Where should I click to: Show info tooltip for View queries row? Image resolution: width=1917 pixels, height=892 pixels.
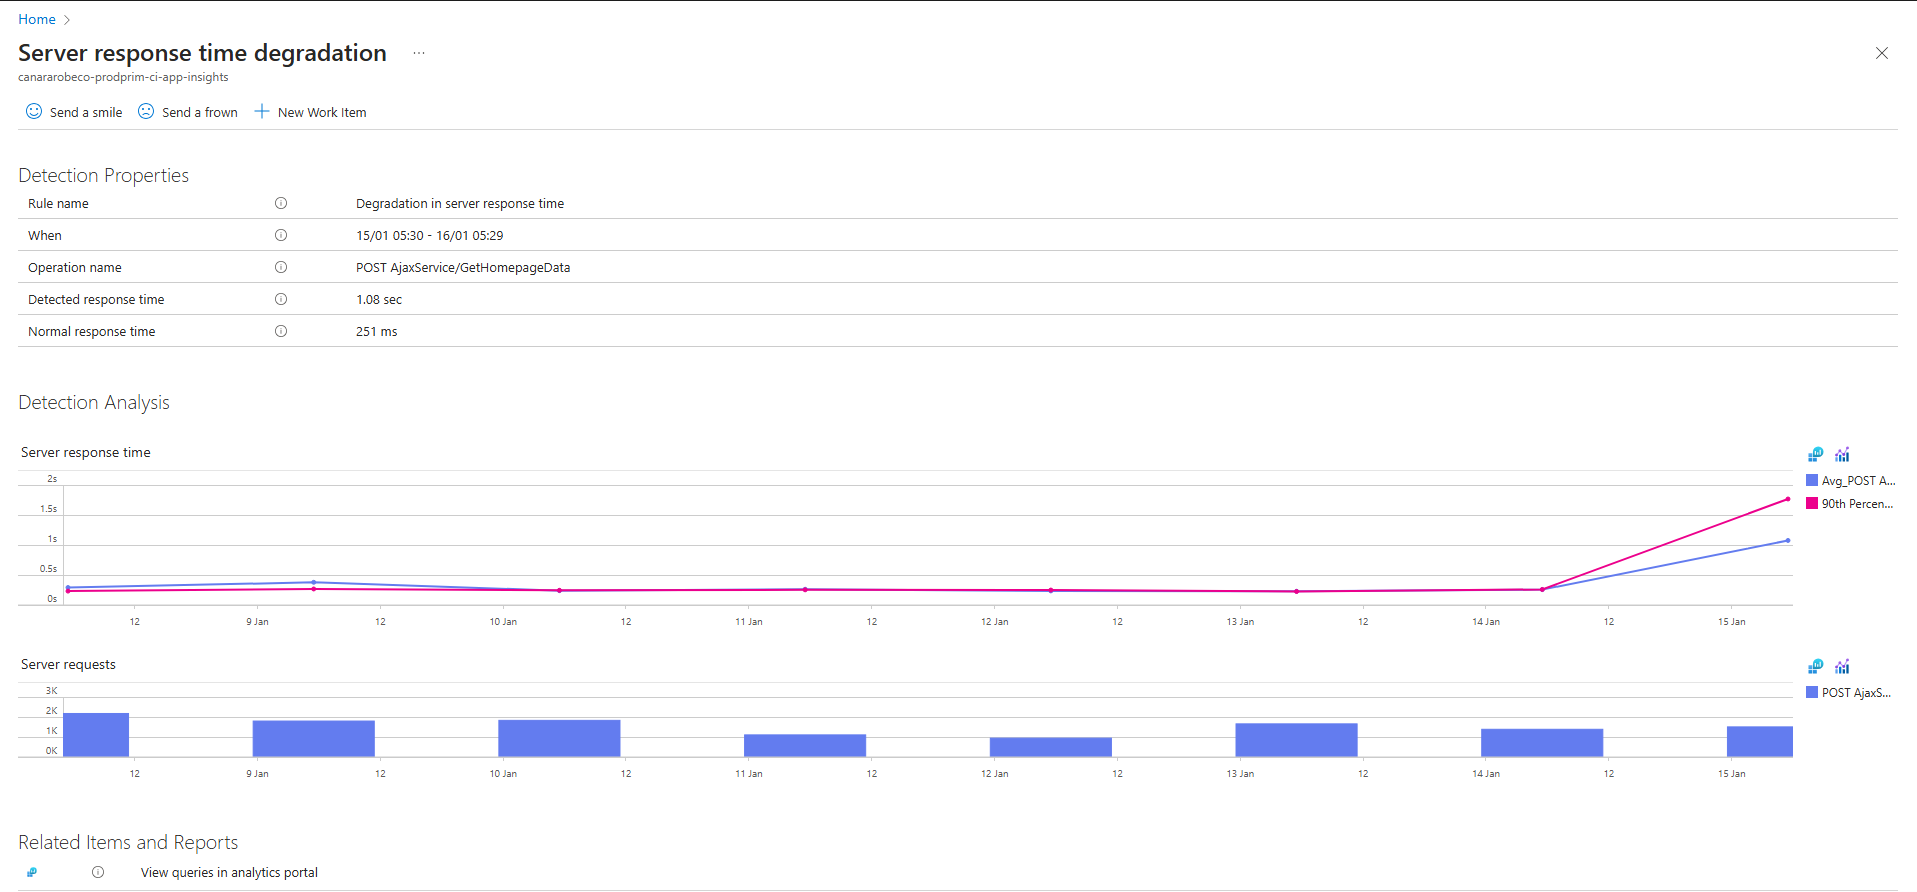[98, 872]
